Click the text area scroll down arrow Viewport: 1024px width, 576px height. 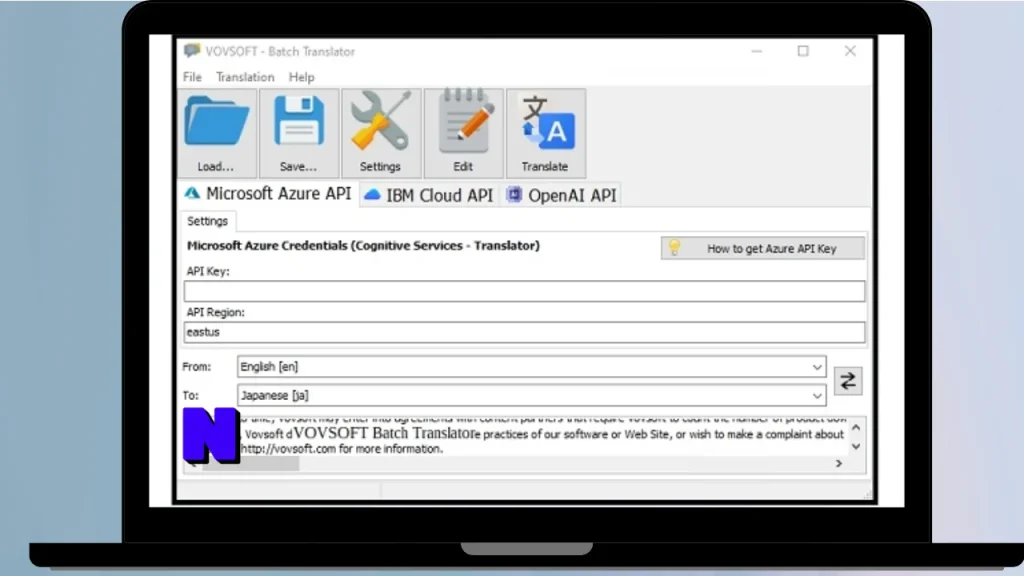[856, 447]
